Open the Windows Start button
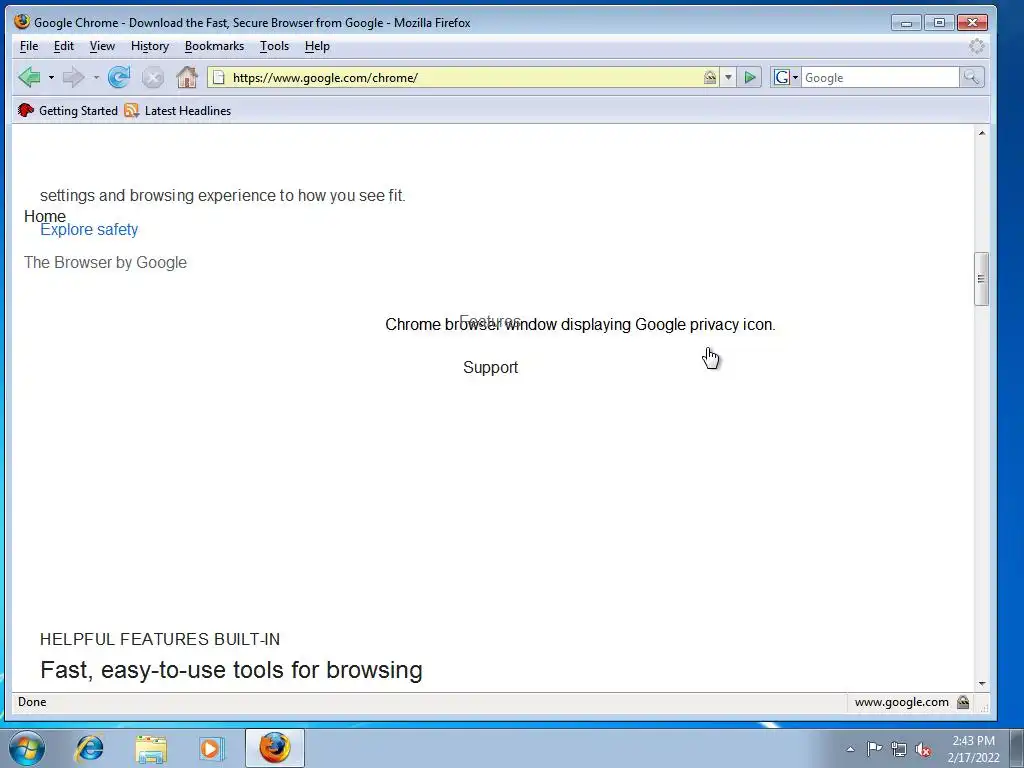Image resolution: width=1024 pixels, height=768 pixels. pyautogui.click(x=27, y=748)
